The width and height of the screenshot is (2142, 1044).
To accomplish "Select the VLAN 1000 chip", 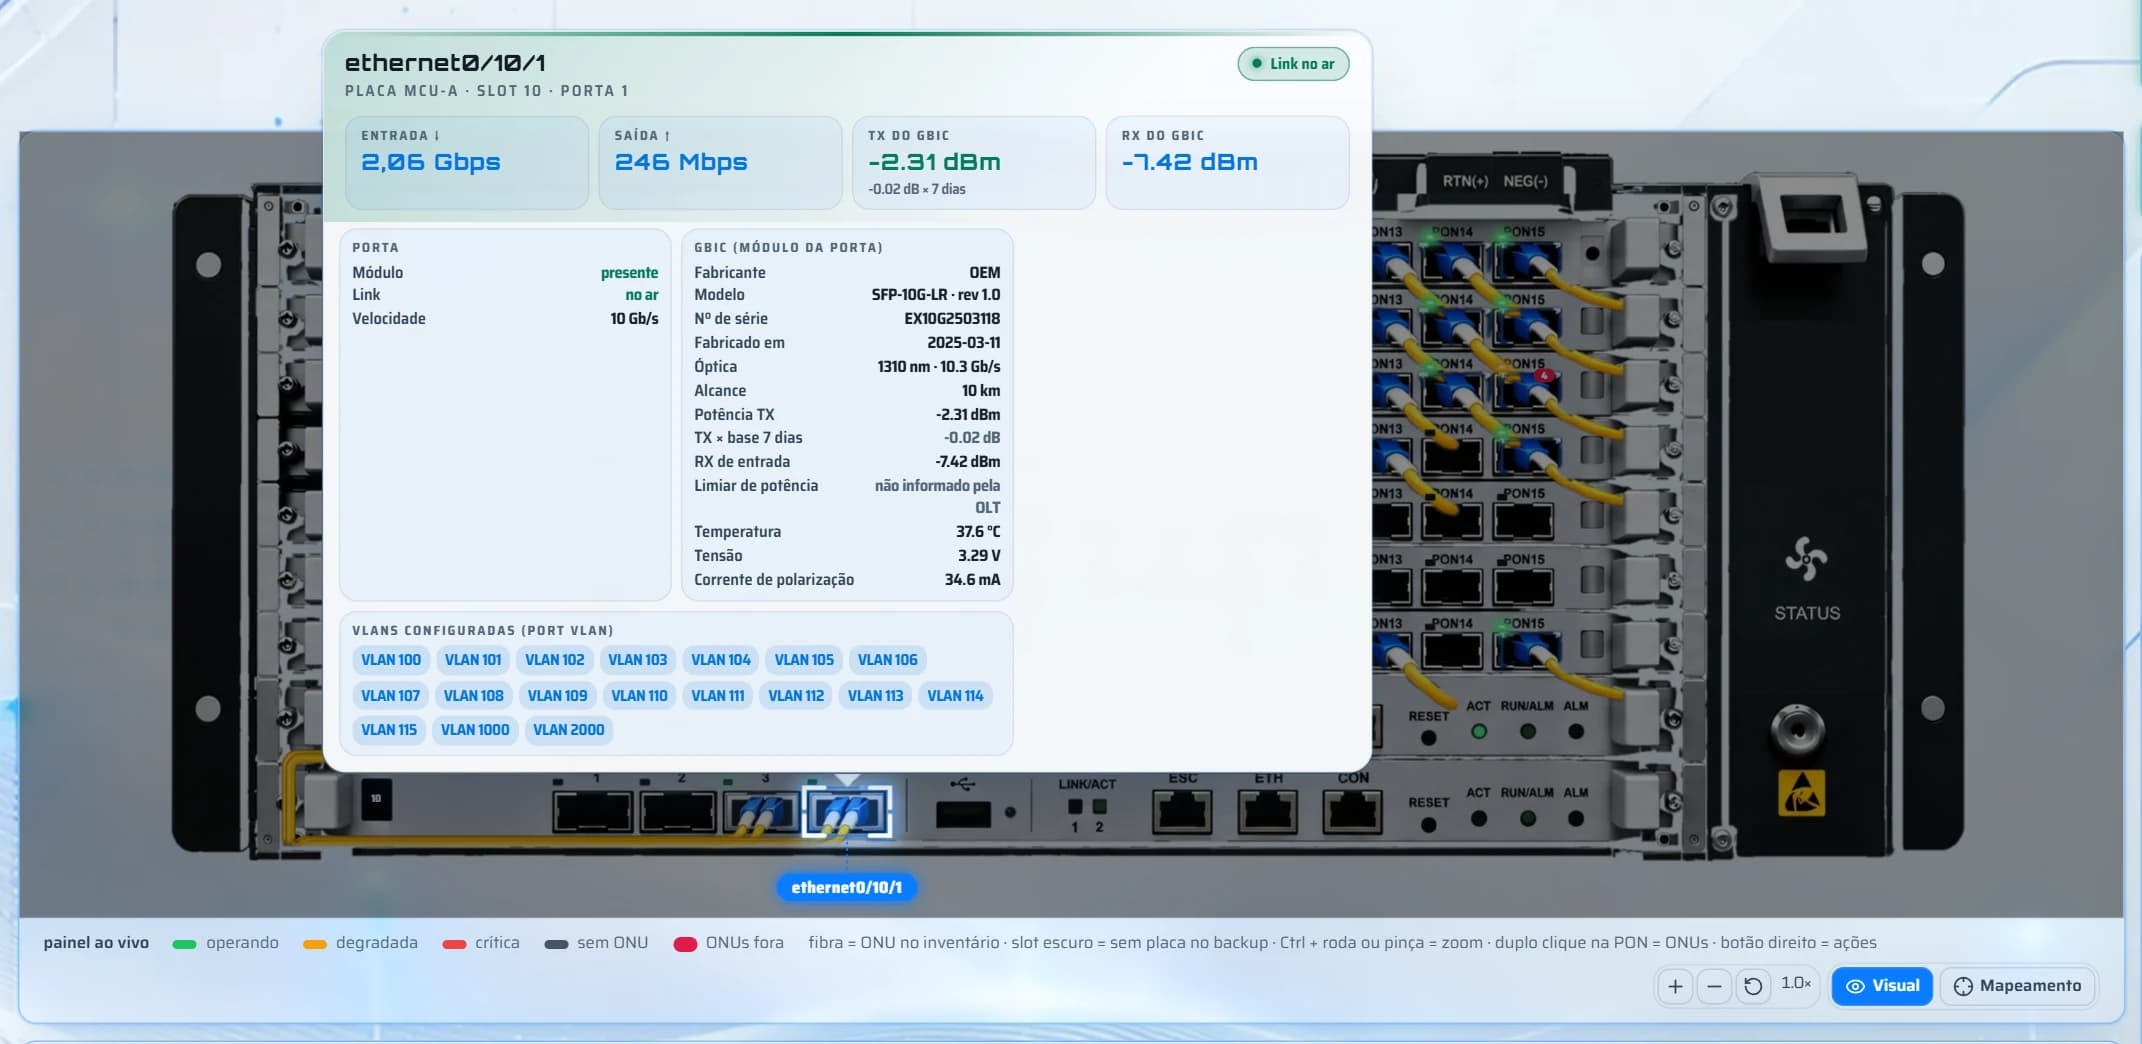I will (x=475, y=730).
